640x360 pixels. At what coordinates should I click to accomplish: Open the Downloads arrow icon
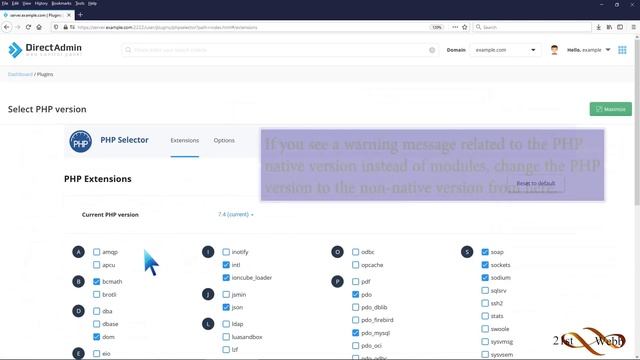(598, 27)
